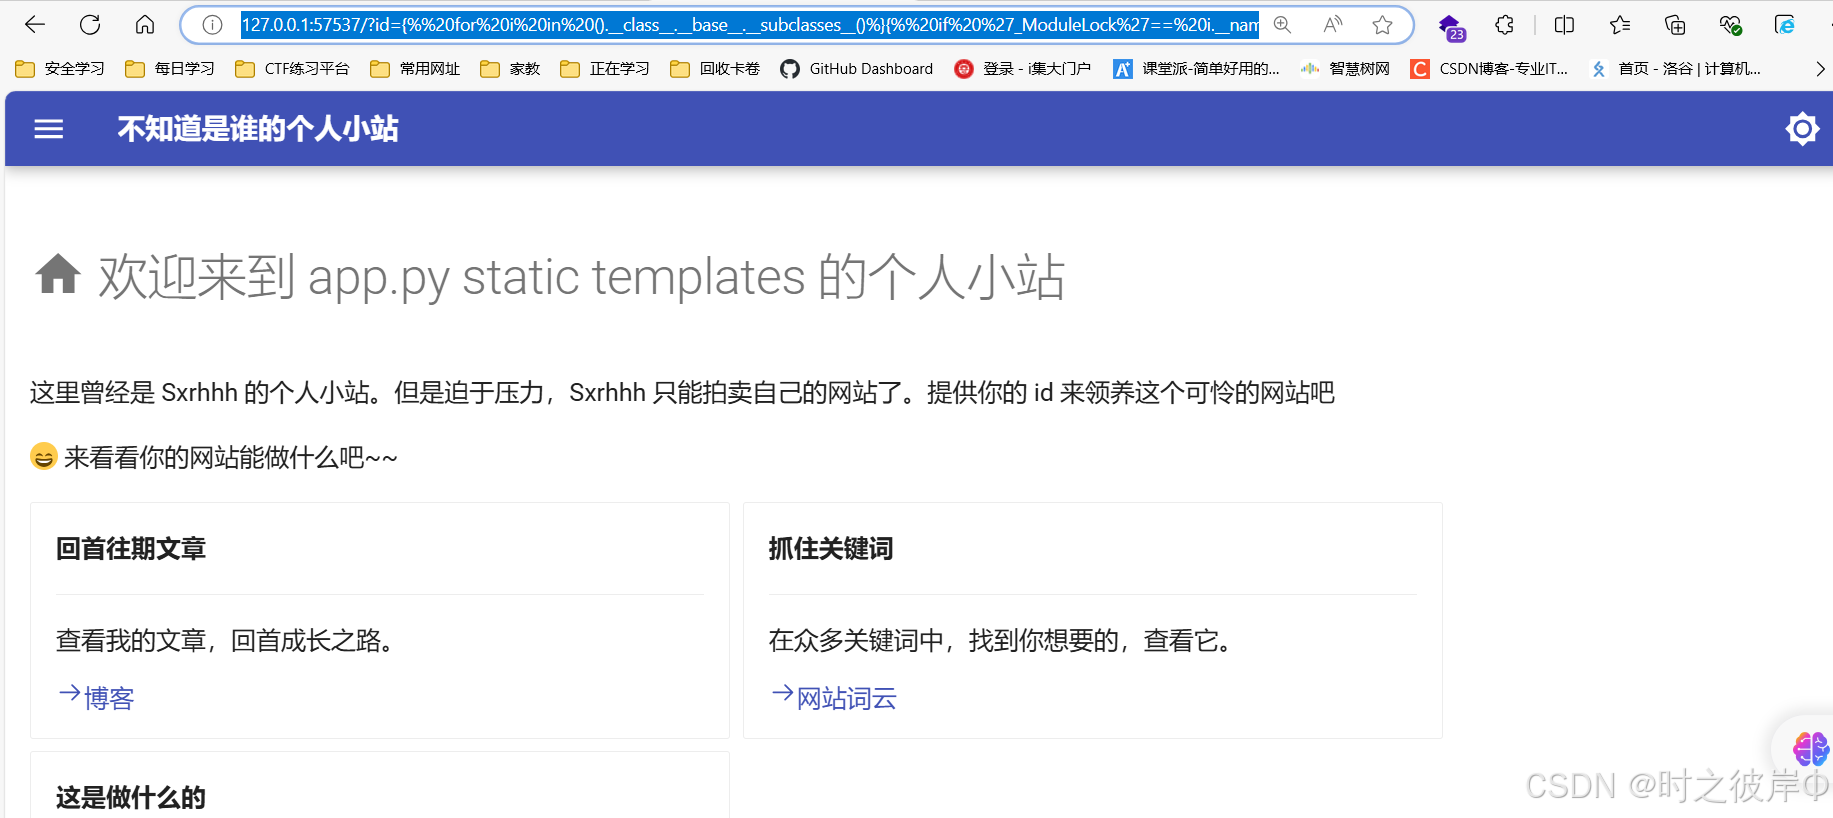Expand the bookmarks bar overflow chevron
The image size is (1833, 818).
[1819, 68]
